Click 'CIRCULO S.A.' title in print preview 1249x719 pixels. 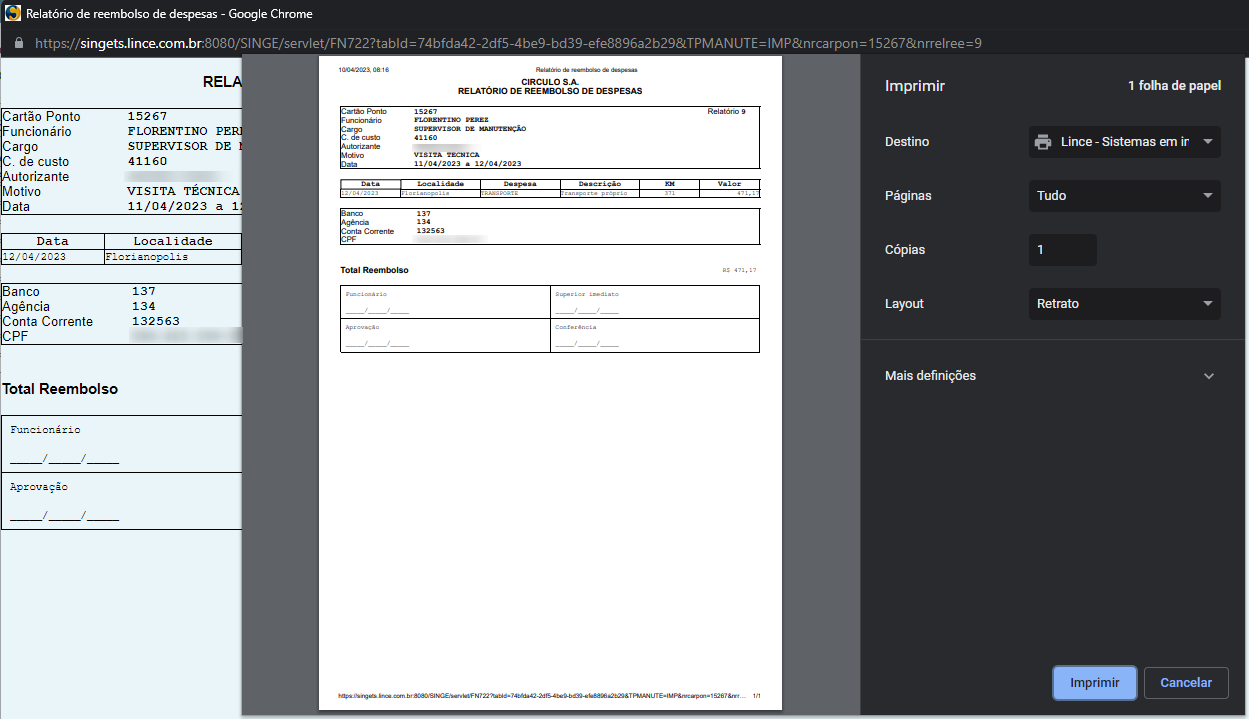click(x=549, y=82)
